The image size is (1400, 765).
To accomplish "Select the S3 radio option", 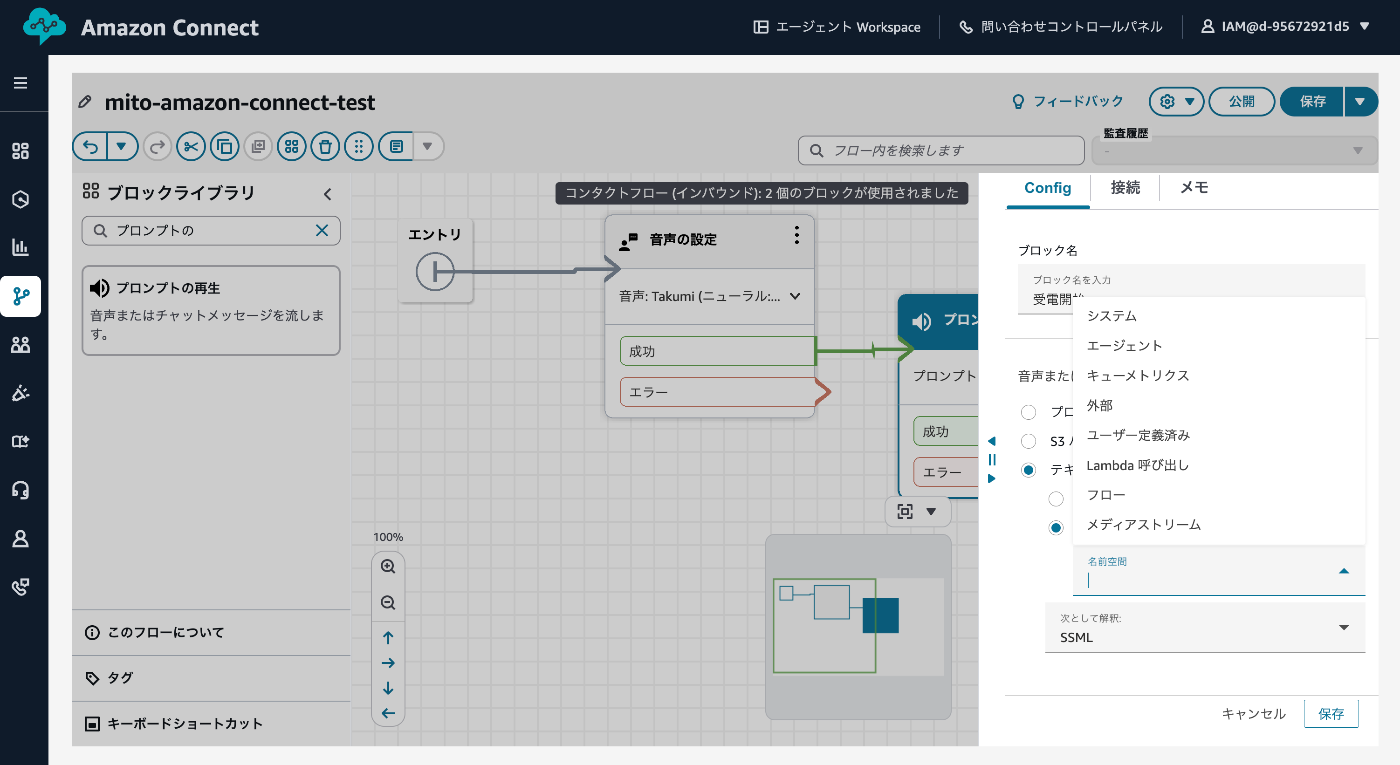I will 1028,441.
